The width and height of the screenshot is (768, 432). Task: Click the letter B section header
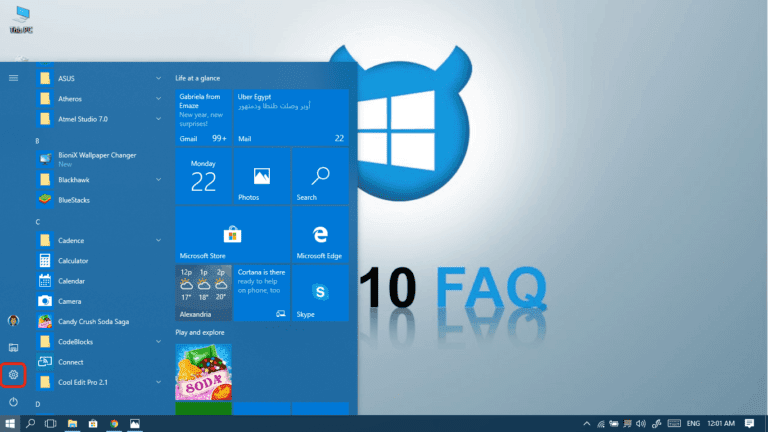[37, 141]
